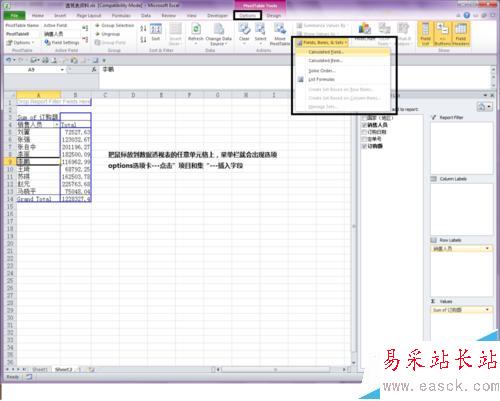Viewport: 500px width, 401px height.
Task: Open the Name Box dropdown arrow
Action: [x=62, y=70]
